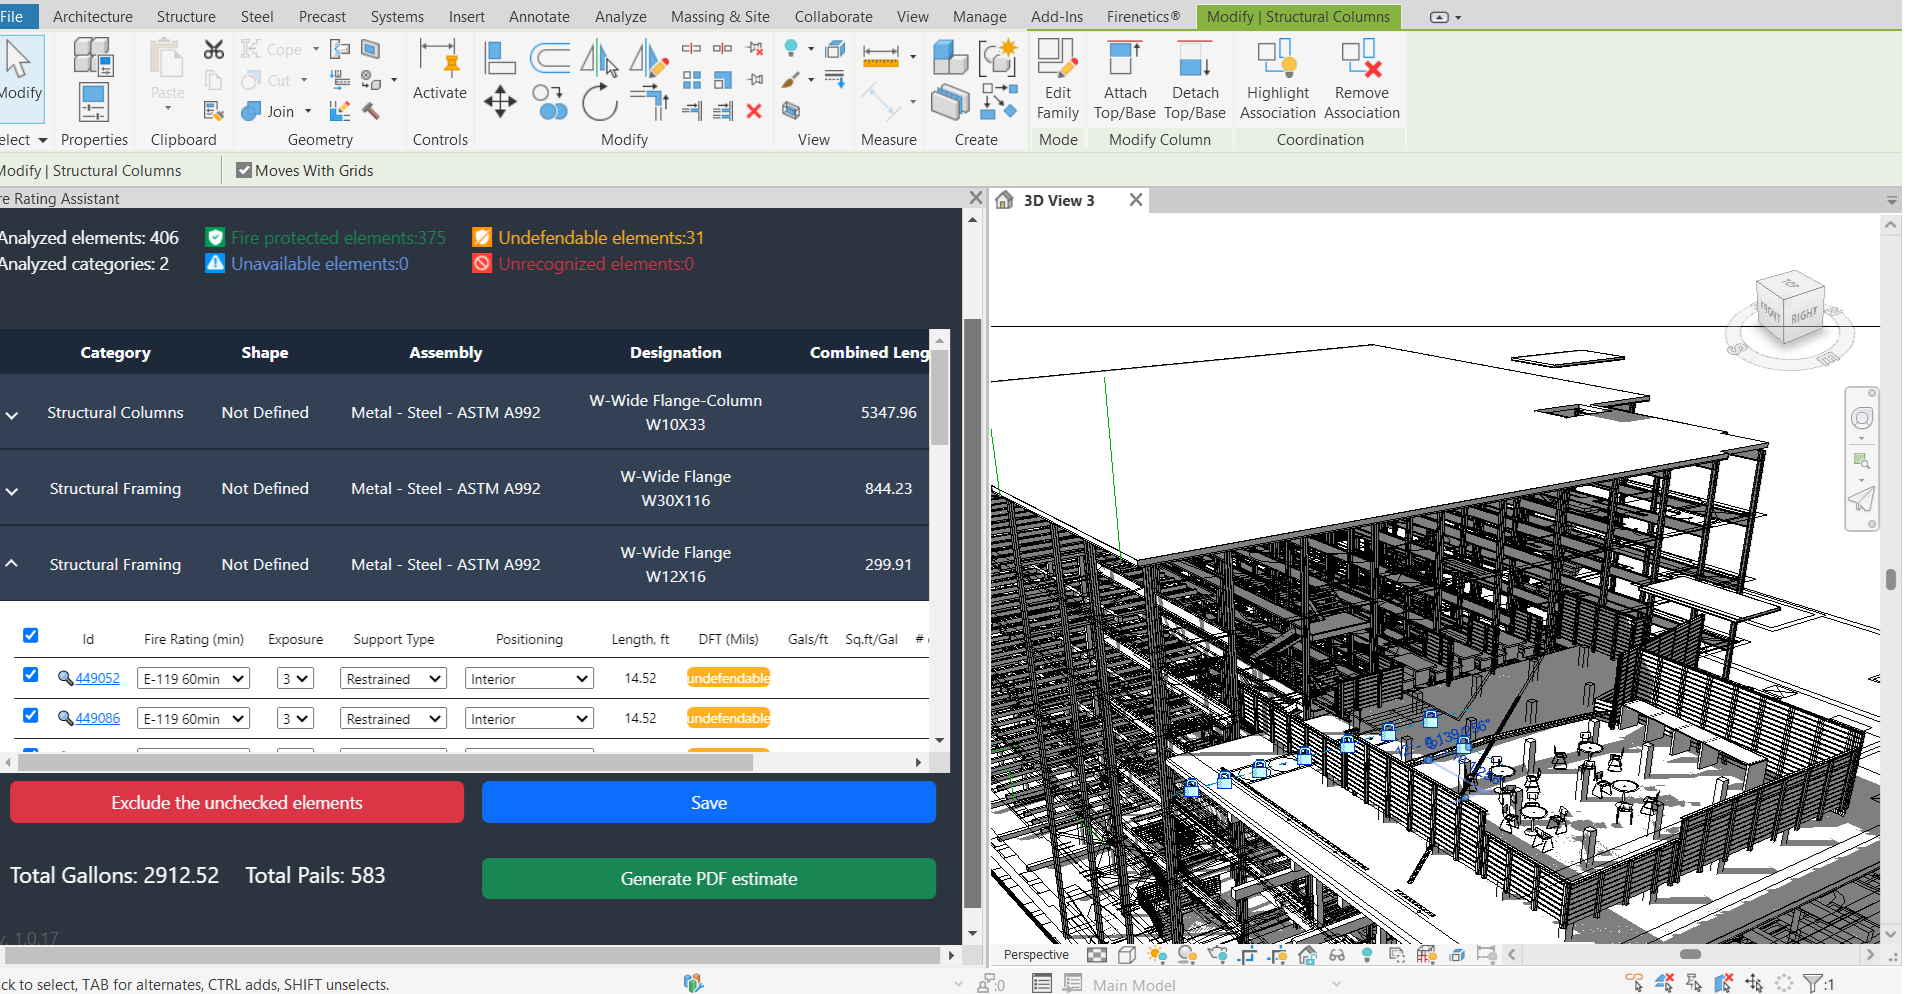Click Exclude the unchecked elements button
The height and width of the screenshot is (994, 1920).
pos(237,803)
